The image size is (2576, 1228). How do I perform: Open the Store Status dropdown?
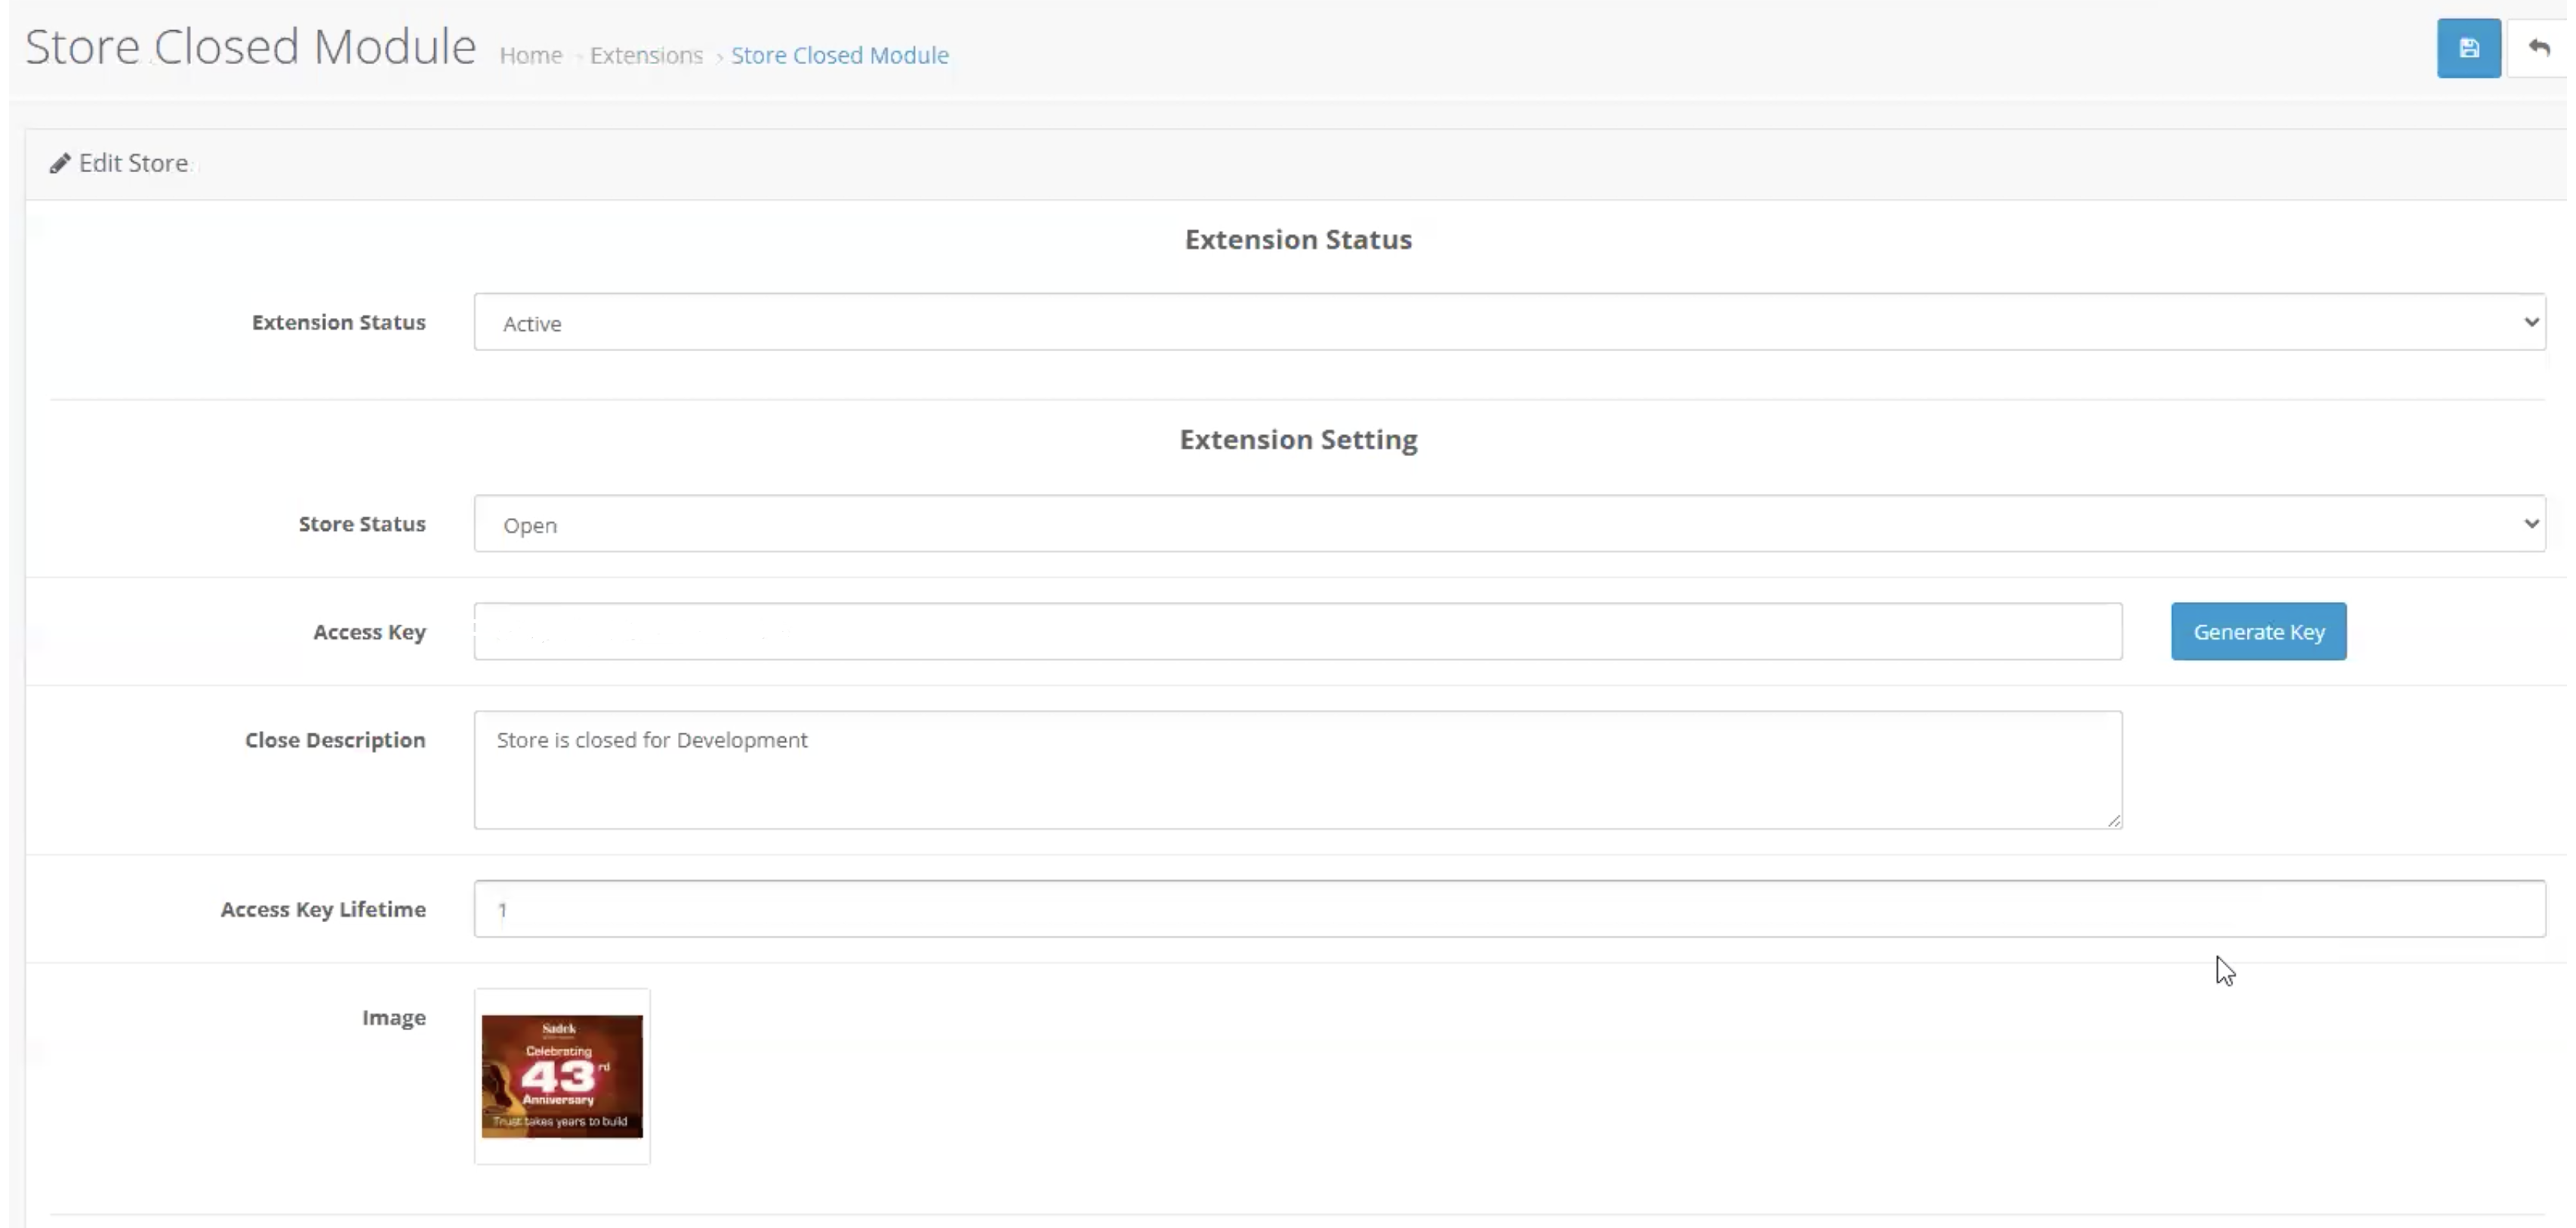tap(1509, 524)
